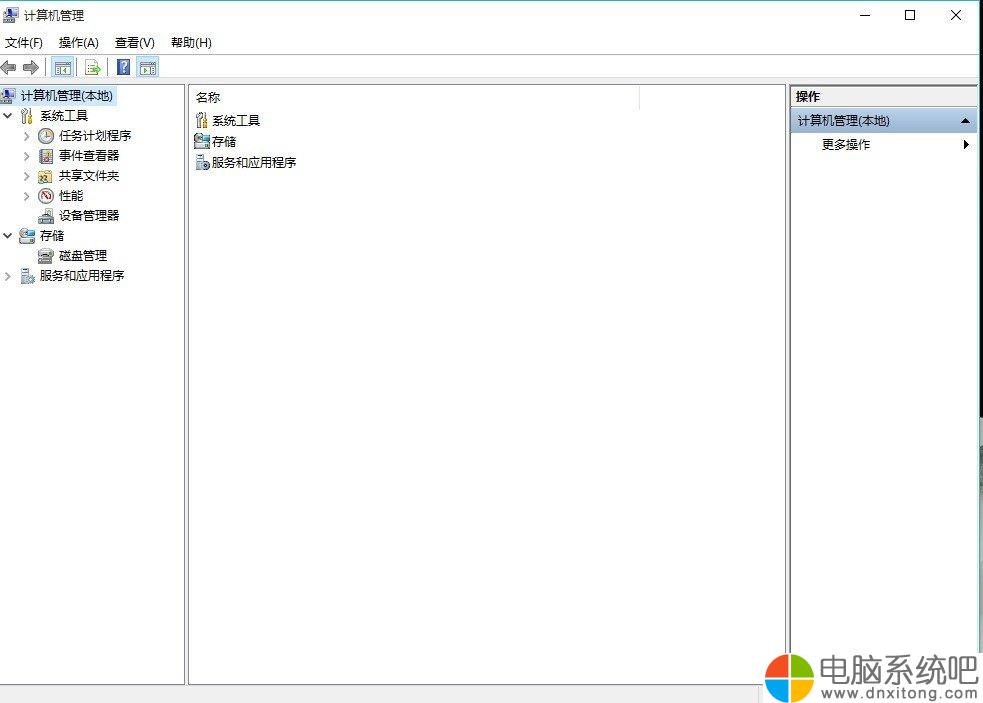Select 共享文件夹 in the tree
Viewport: 983px width, 703px height.
point(89,176)
